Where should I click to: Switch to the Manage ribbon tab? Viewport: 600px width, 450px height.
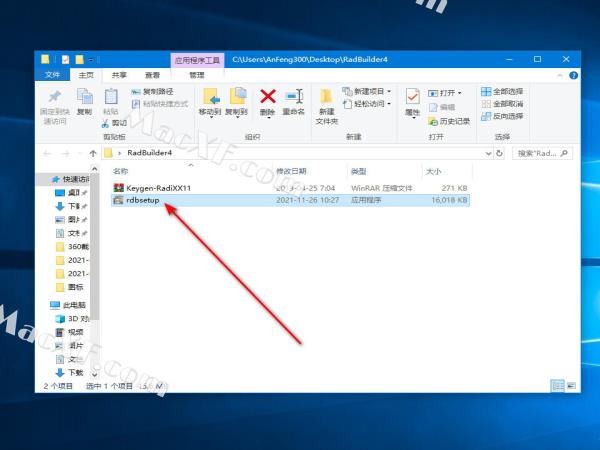tap(197, 75)
